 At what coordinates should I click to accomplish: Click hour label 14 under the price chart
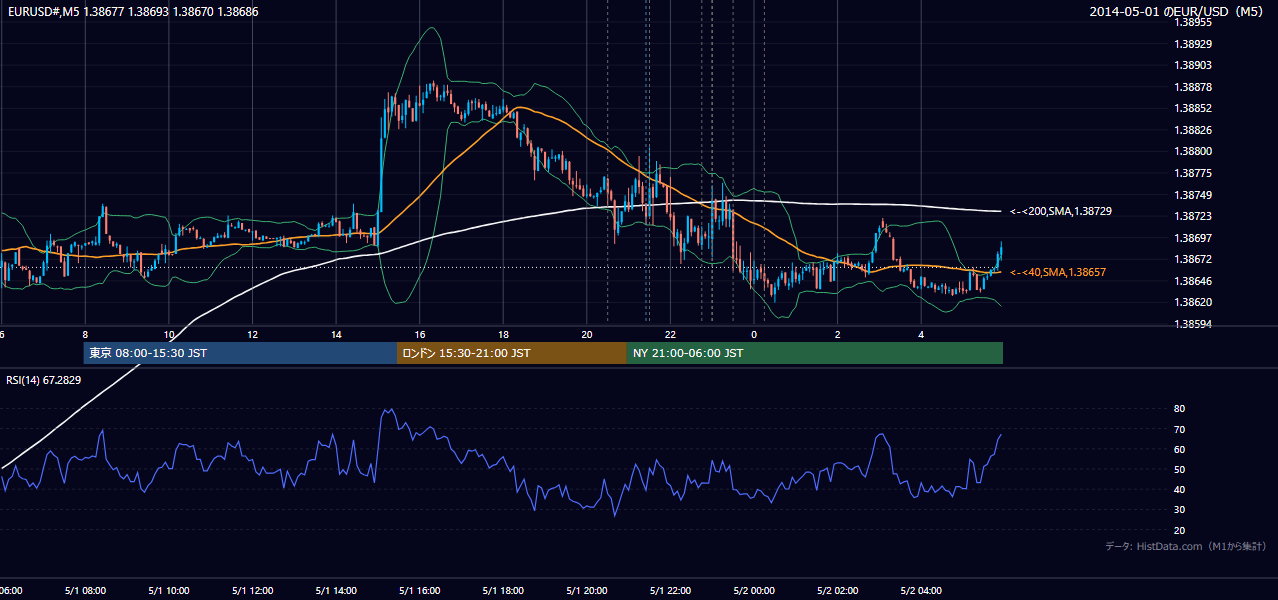[x=336, y=334]
